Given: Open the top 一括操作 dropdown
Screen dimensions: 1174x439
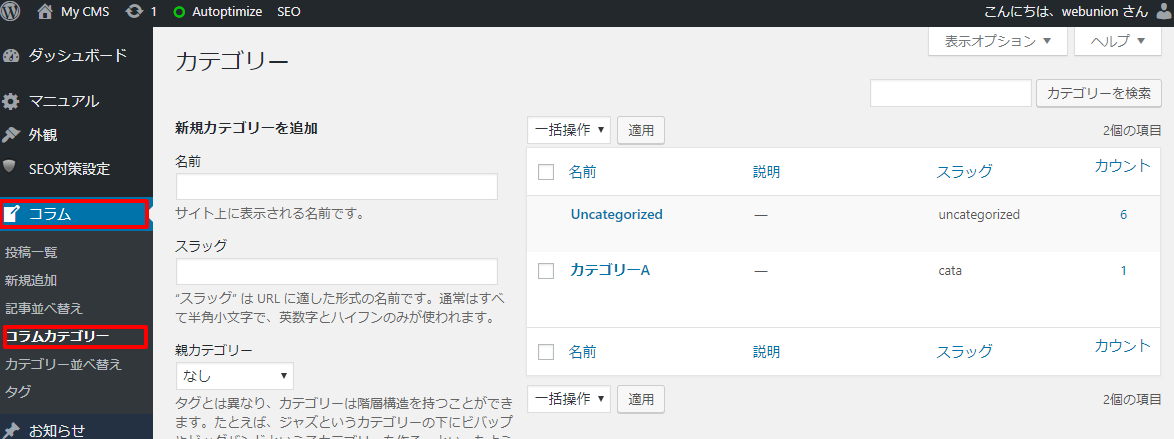Looking at the screenshot, I should tap(569, 130).
